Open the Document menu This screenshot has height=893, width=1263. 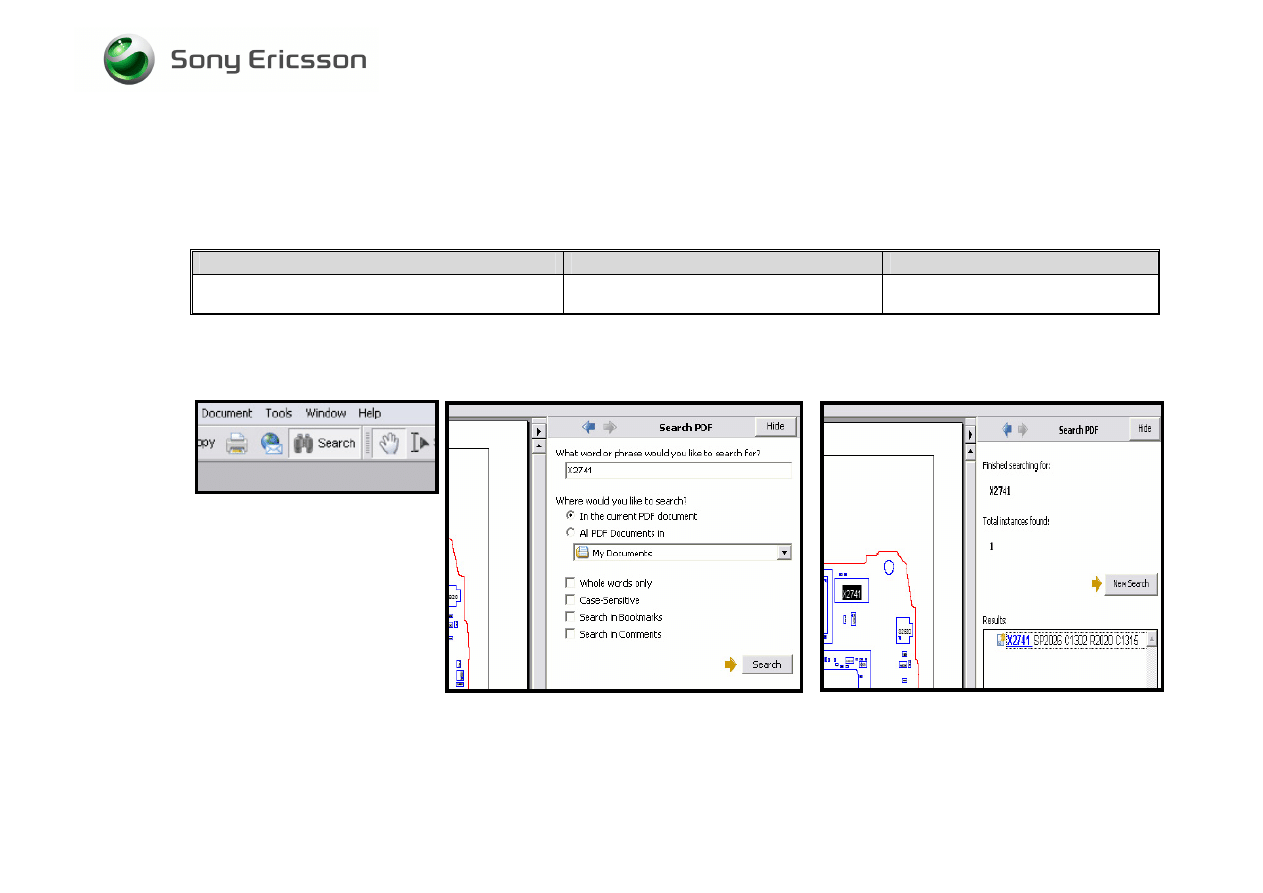227,413
